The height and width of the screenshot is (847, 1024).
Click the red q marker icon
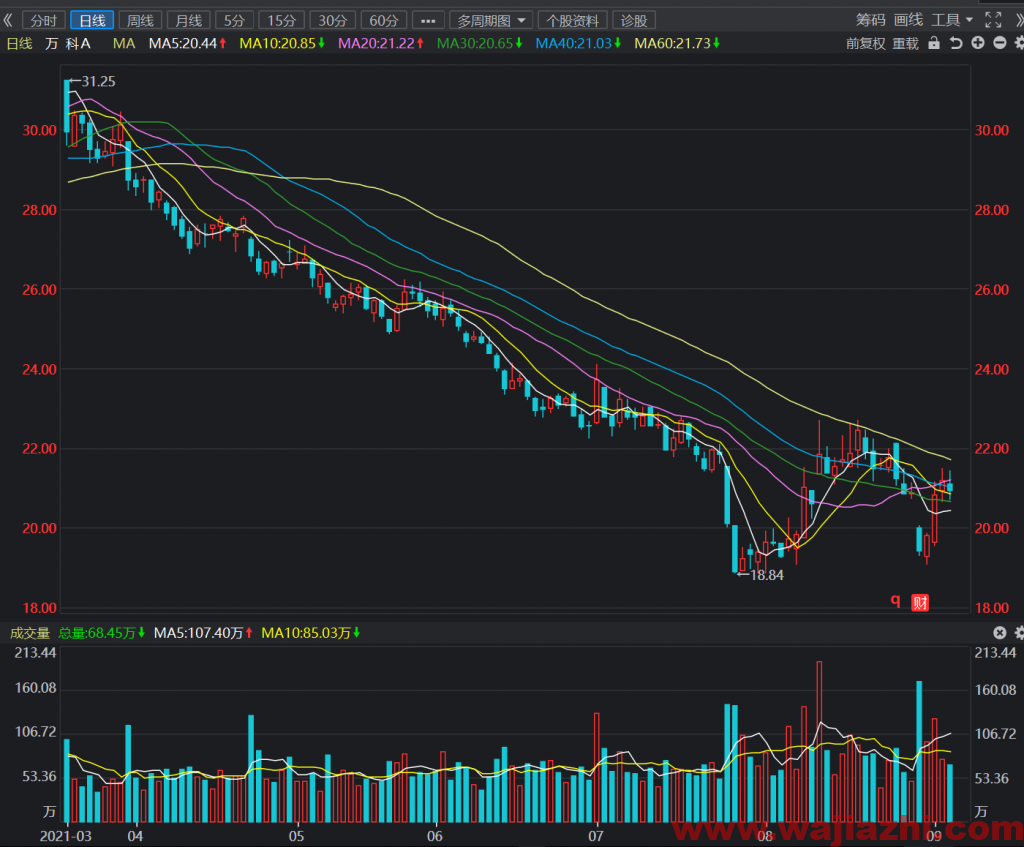tap(895, 600)
